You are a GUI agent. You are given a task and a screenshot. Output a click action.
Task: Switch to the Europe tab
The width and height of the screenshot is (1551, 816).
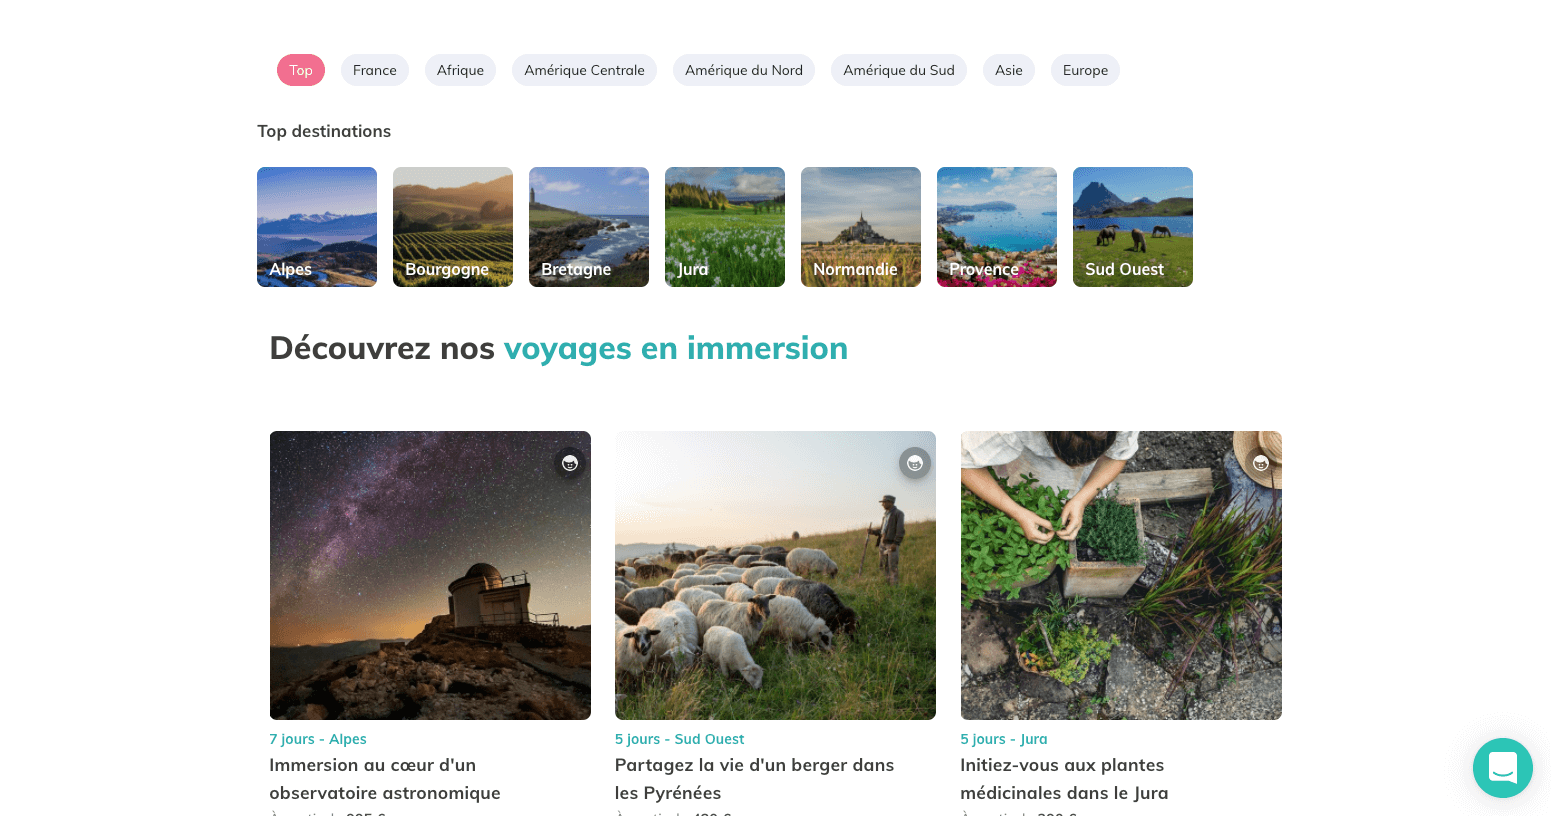click(1085, 70)
